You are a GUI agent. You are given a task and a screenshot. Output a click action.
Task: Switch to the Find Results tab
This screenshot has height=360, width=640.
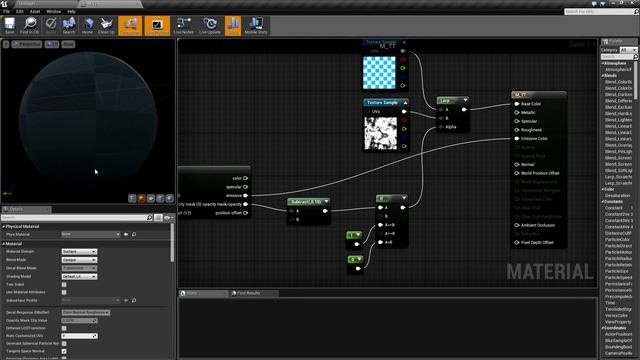(x=253, y=293)
